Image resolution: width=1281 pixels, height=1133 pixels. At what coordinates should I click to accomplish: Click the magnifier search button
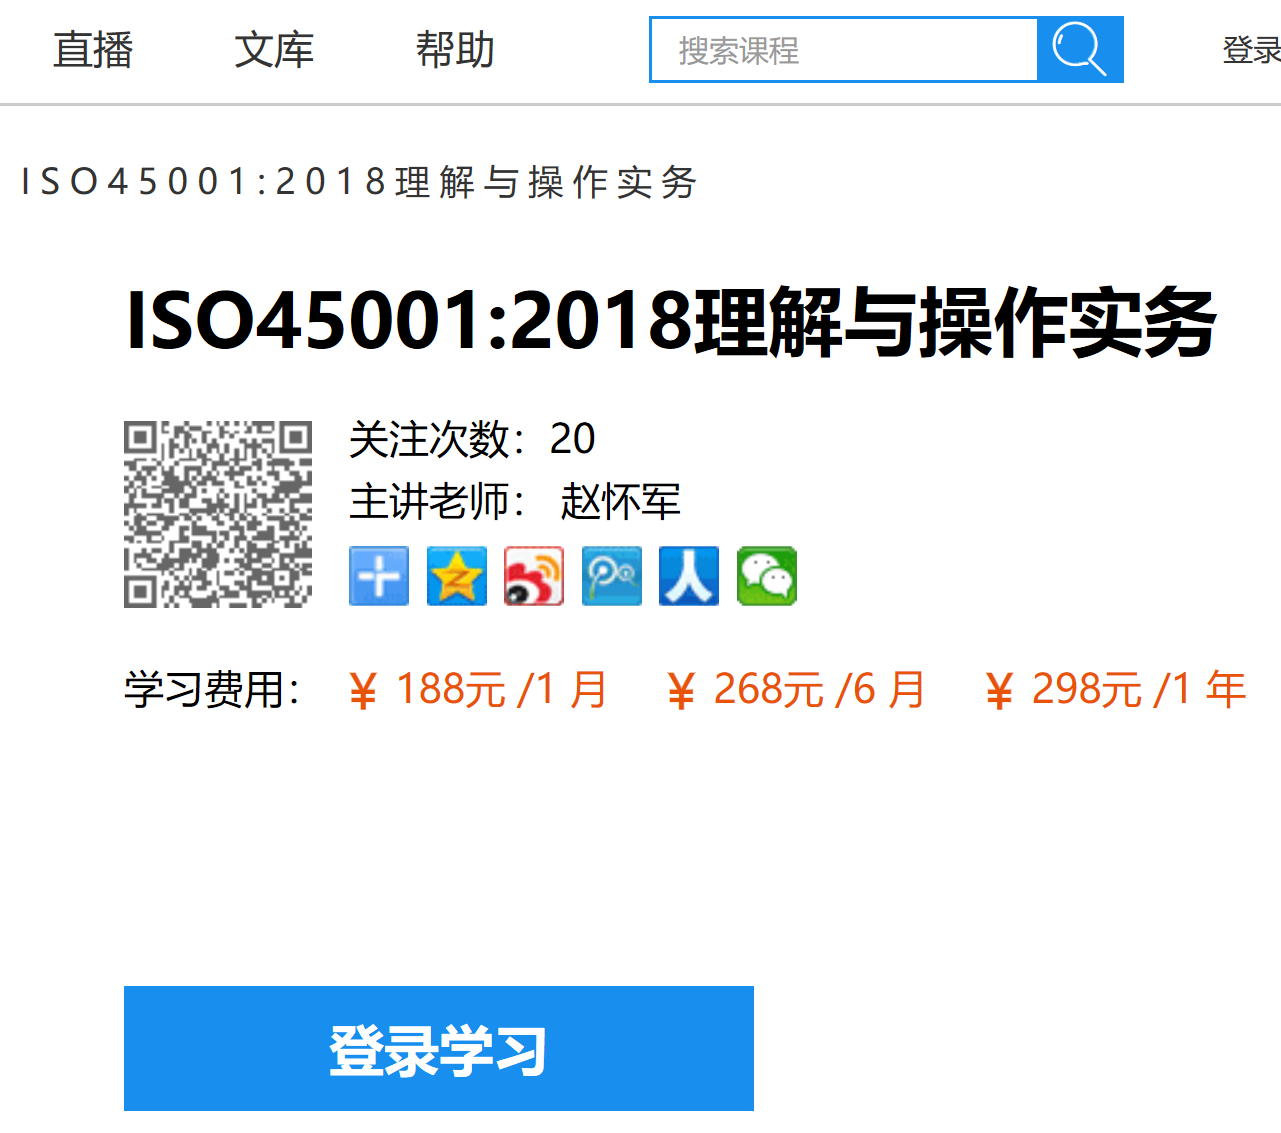[1080, 50]
